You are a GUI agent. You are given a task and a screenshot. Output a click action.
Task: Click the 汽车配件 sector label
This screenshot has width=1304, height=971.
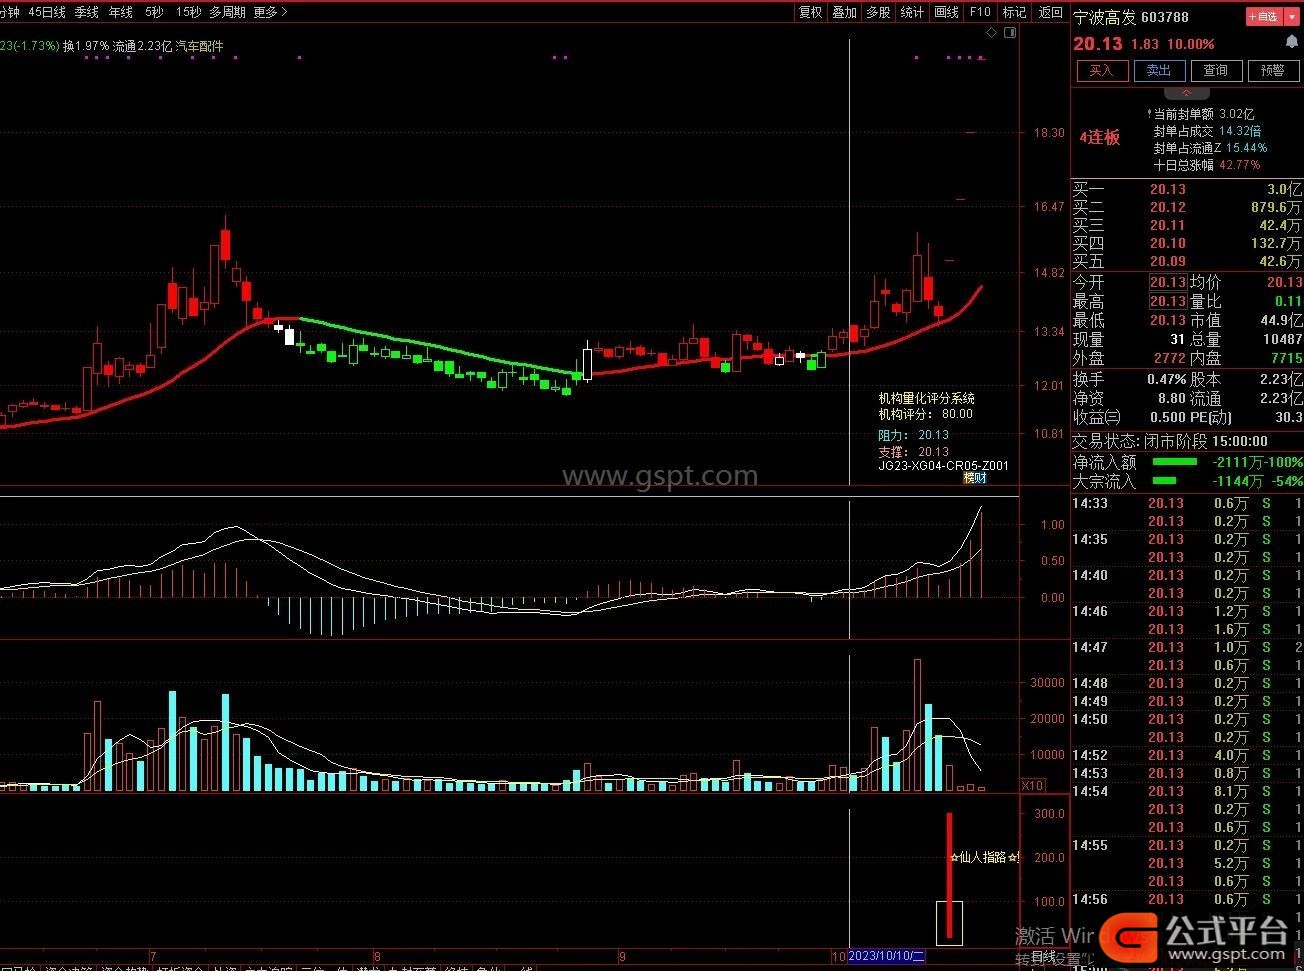[200, 46]
